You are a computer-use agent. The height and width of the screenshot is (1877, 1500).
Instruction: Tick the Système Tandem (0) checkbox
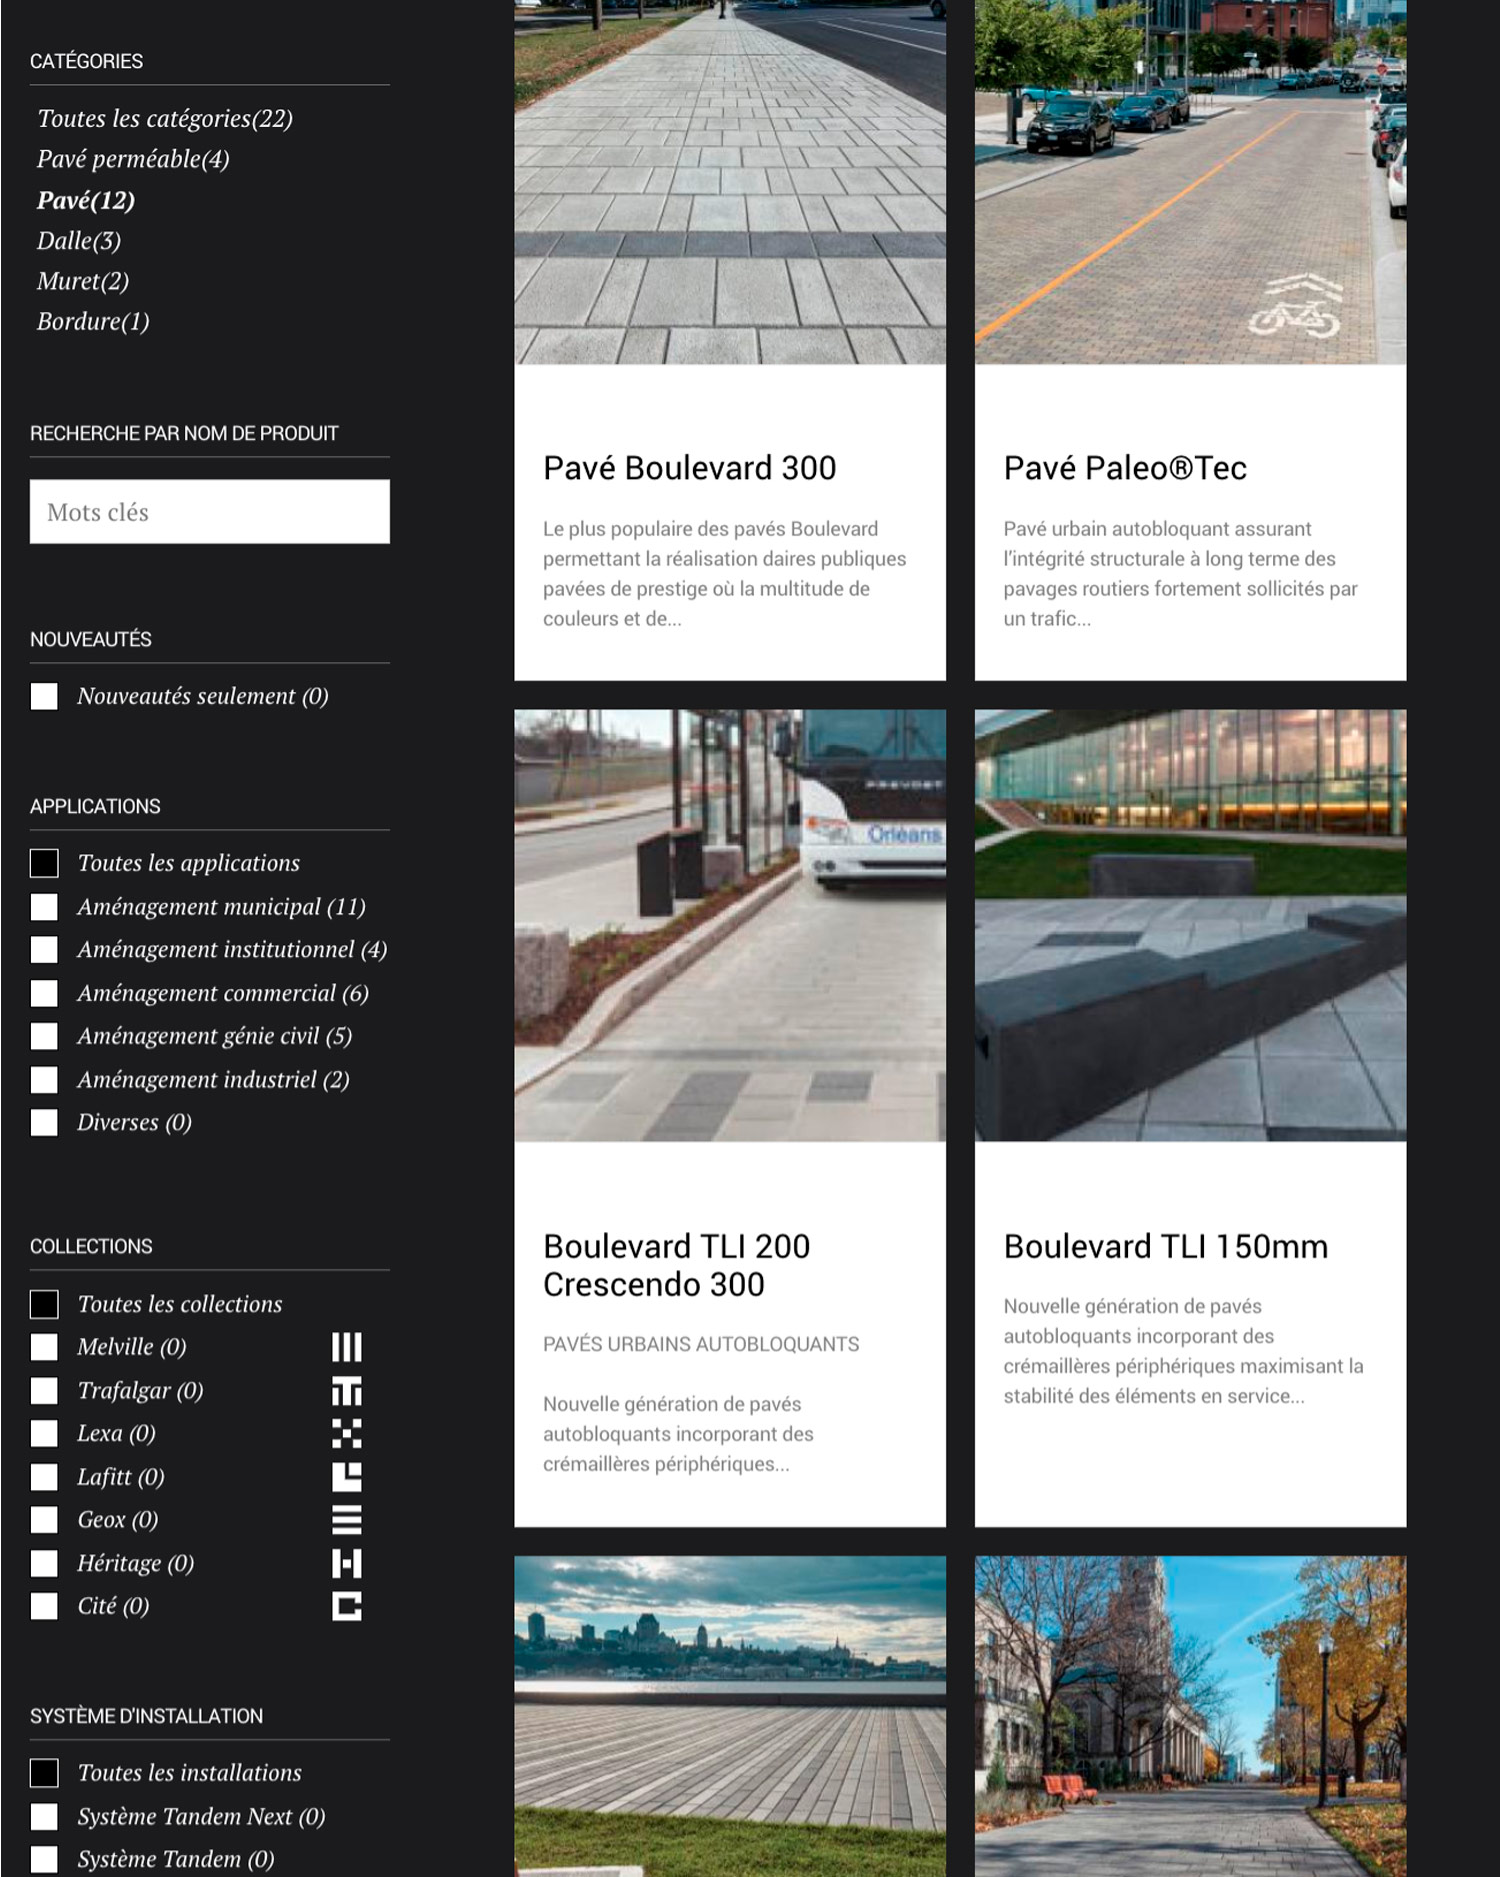click(44, 1859)
